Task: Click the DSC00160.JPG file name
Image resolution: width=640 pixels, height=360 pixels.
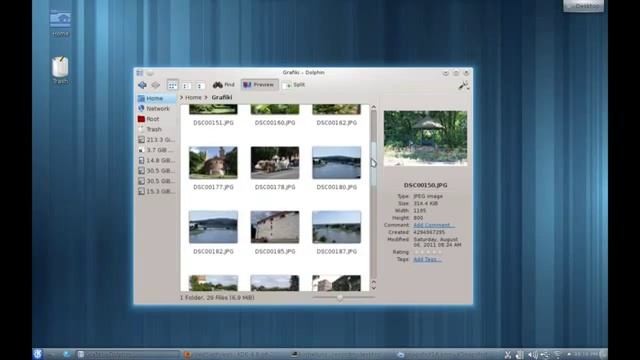Action: click(x=275, y=122)
